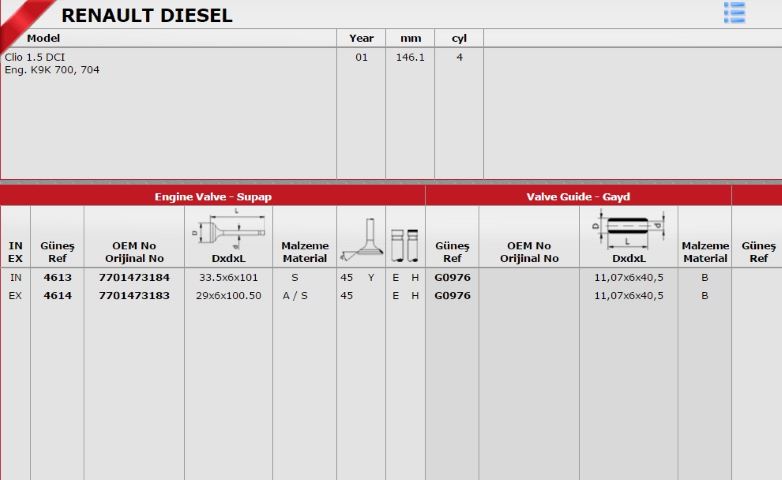Click valve guide ref G0976 in IN row
The height and width of the screenshot is (480, 782).
coord(452,277)
